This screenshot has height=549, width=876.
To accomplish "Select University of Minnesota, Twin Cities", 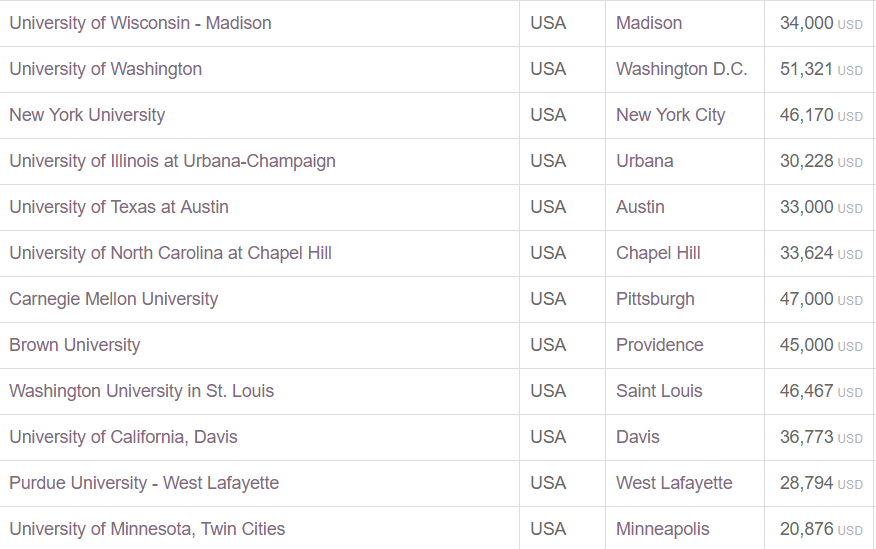I will click(x=147, y=529).
